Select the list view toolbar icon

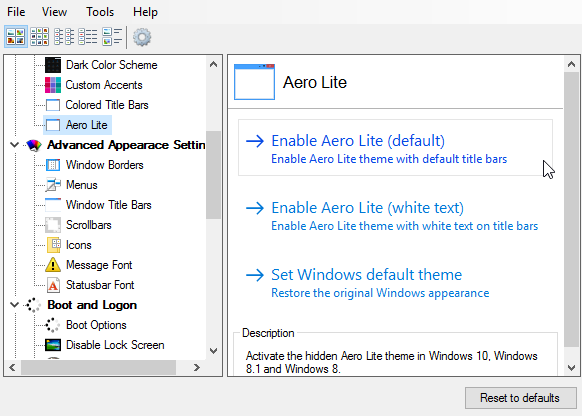pos(88,37)
